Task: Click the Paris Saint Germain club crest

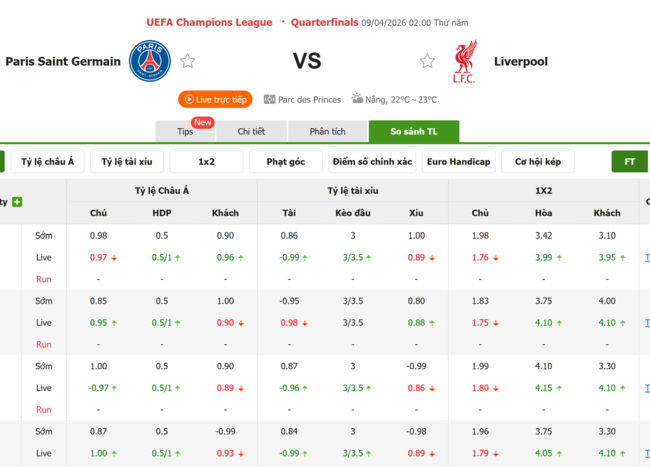Action: click(x=150, y=61)
